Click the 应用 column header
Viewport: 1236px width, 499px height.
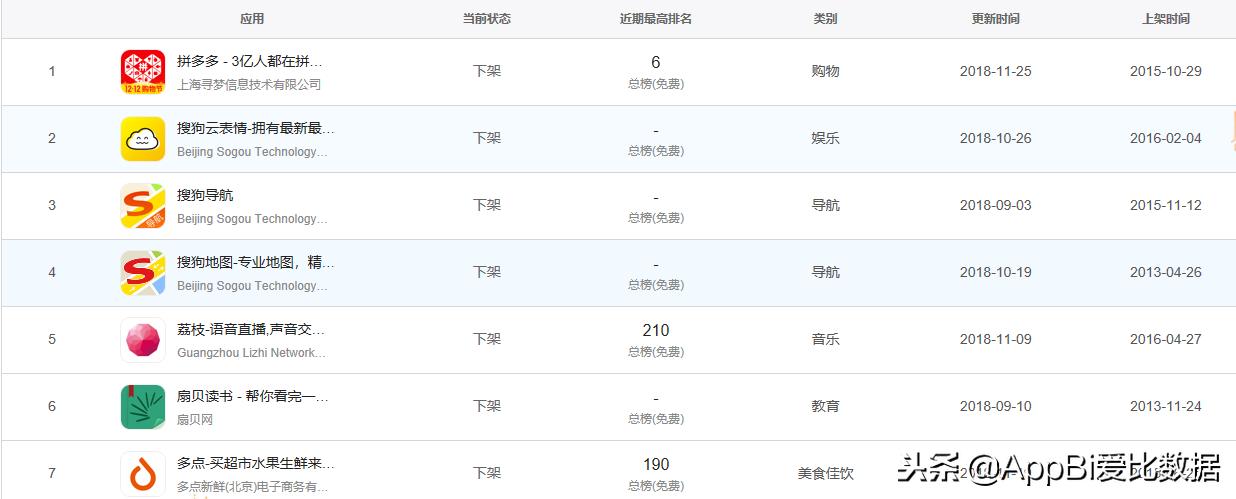252,19
